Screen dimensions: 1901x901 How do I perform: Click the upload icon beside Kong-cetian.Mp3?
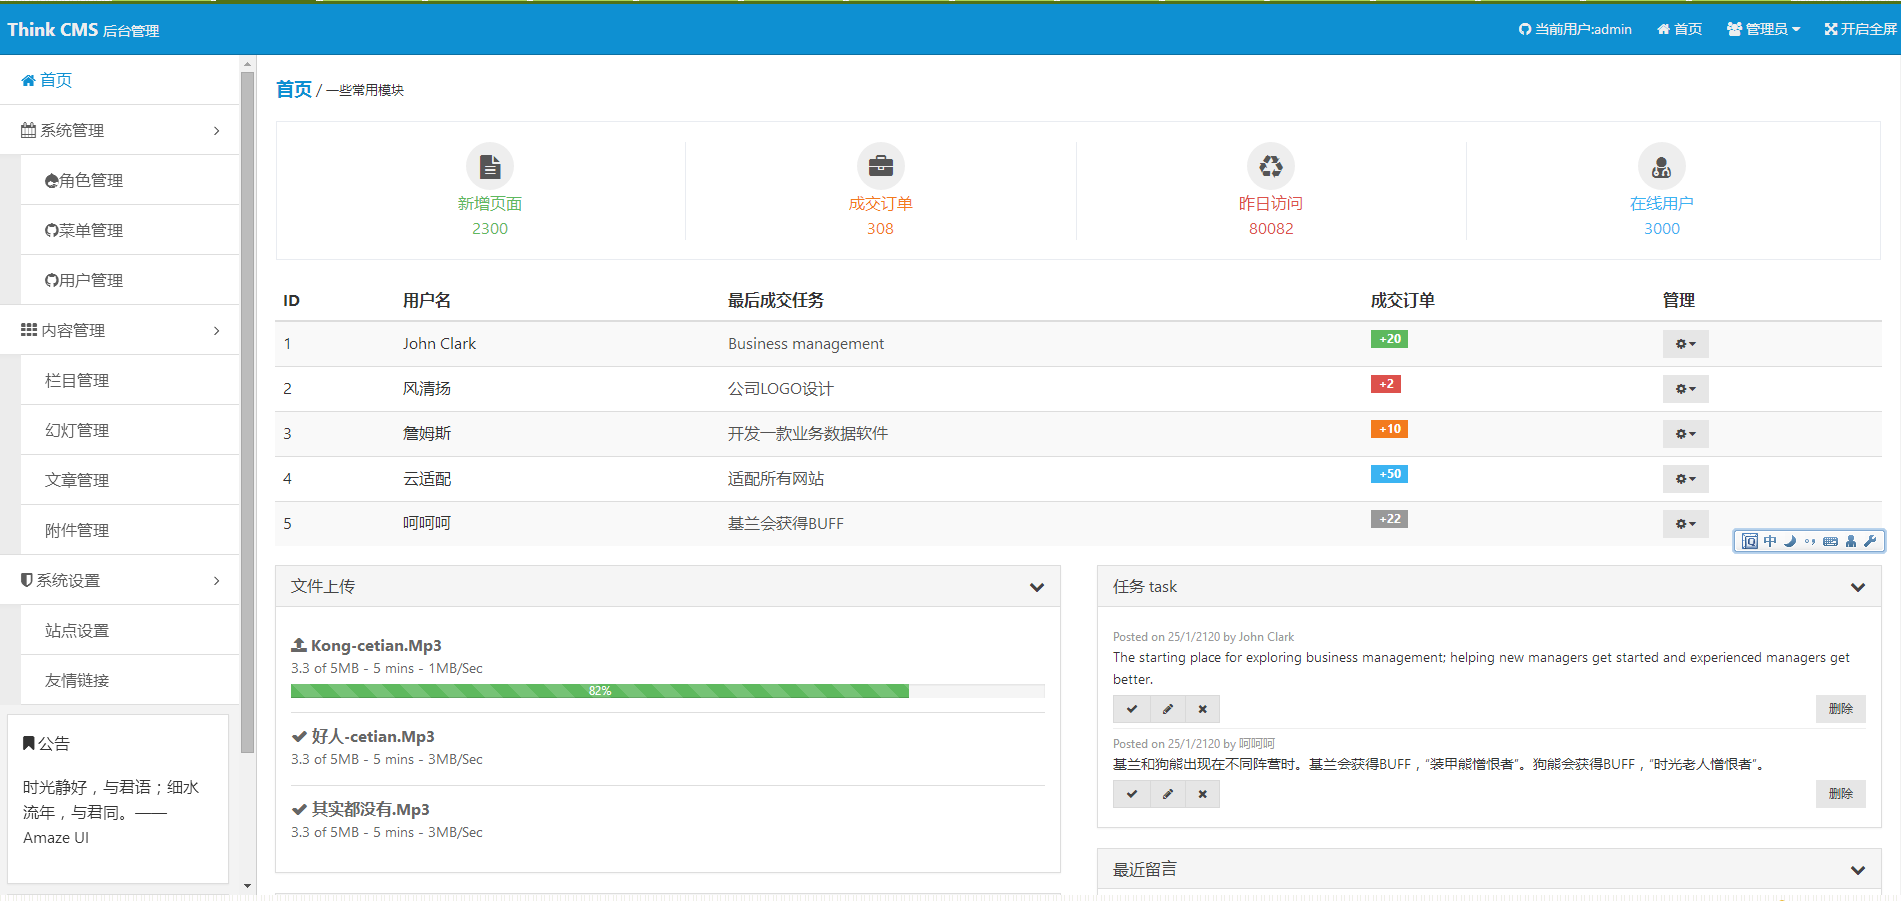click(298, 645)
